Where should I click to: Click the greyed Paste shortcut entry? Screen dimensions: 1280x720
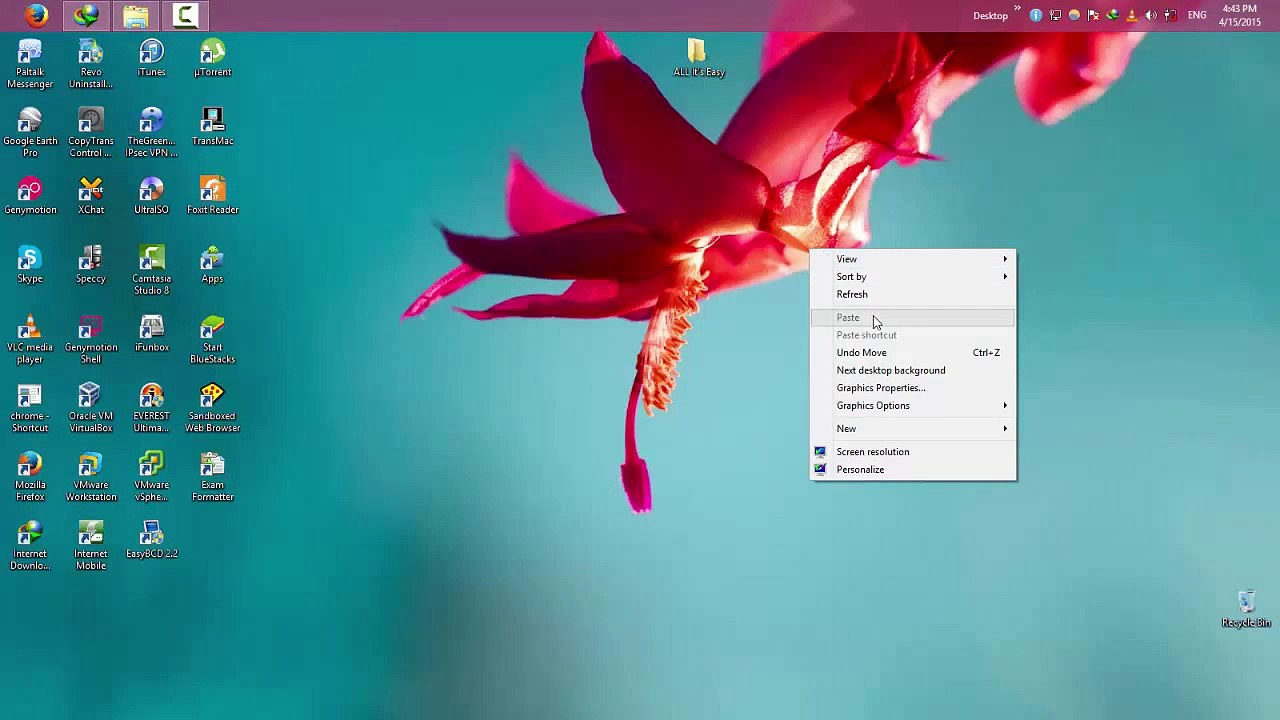coord(913,335)
